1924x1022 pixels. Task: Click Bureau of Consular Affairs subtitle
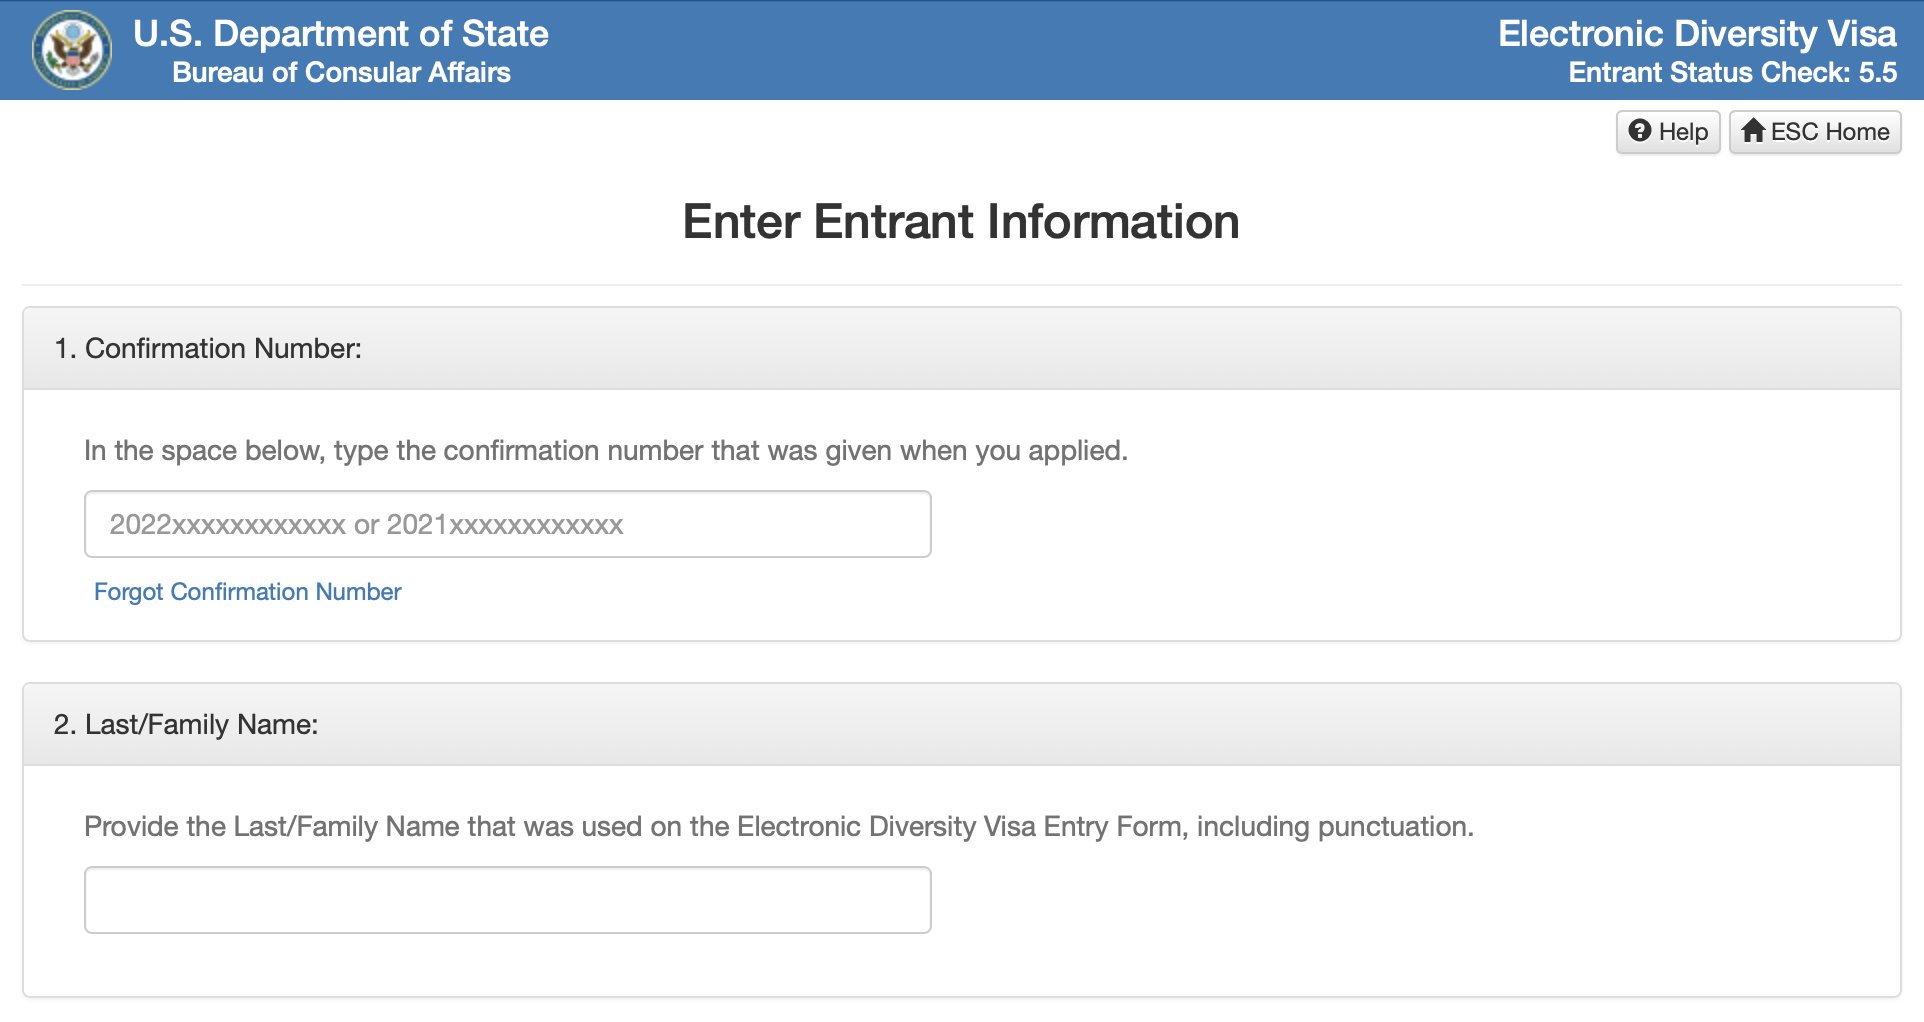tap(341, 73)
